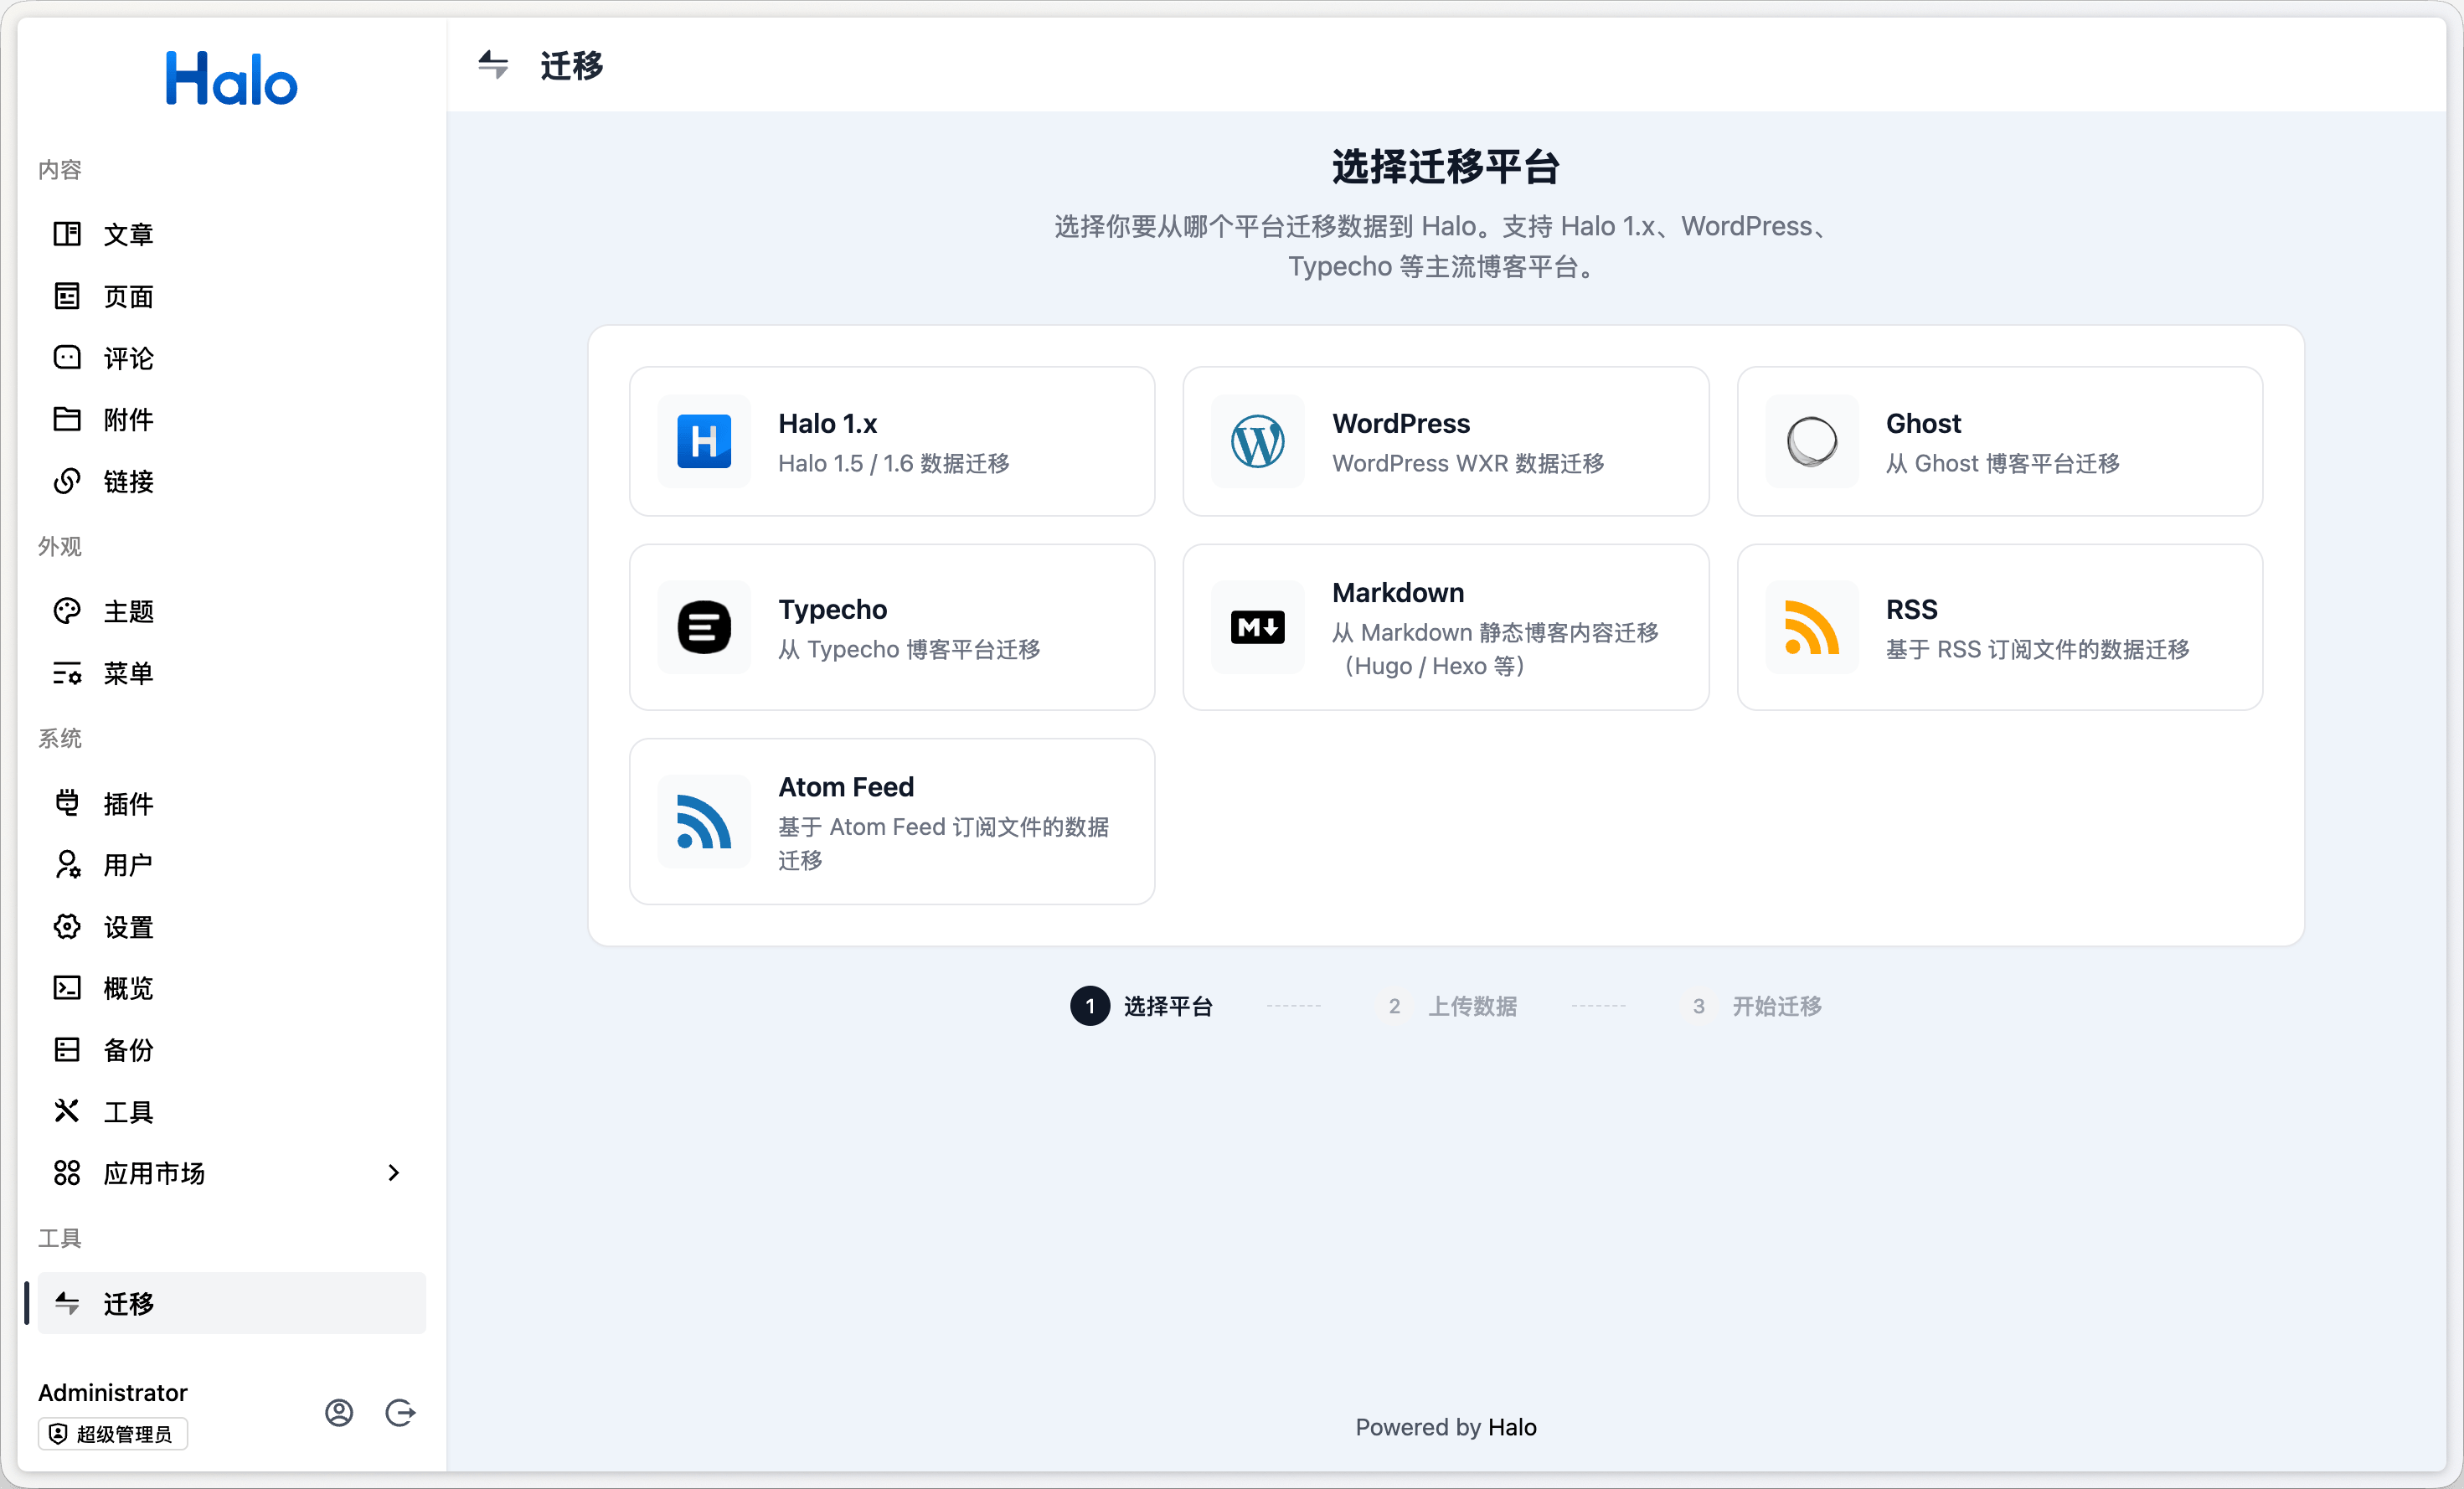Select the WordPress logo icon
This screenshot has width=2464, height=1489.
(1257, 441)
